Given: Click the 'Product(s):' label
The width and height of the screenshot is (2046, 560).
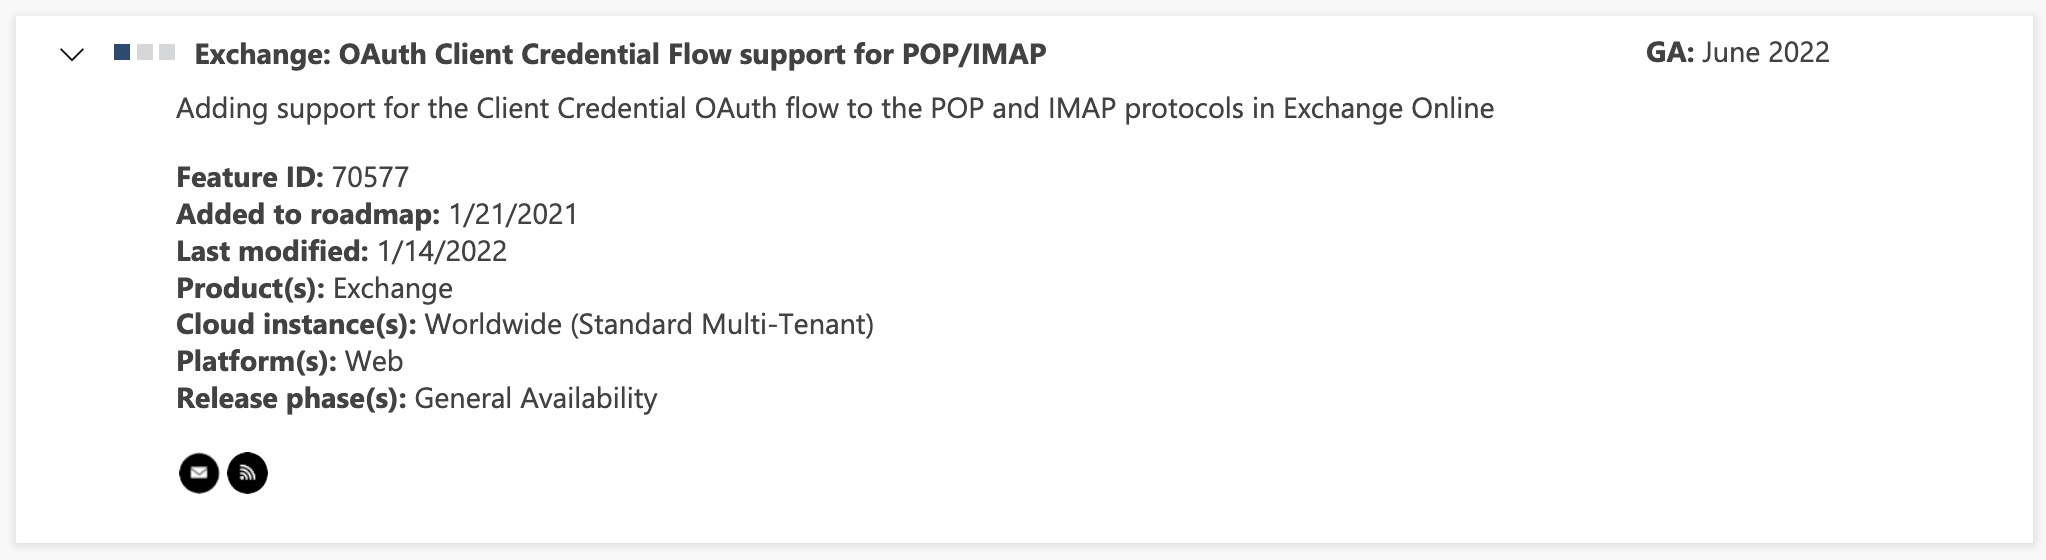Looking at the screenshot, I should pos(250,288).
